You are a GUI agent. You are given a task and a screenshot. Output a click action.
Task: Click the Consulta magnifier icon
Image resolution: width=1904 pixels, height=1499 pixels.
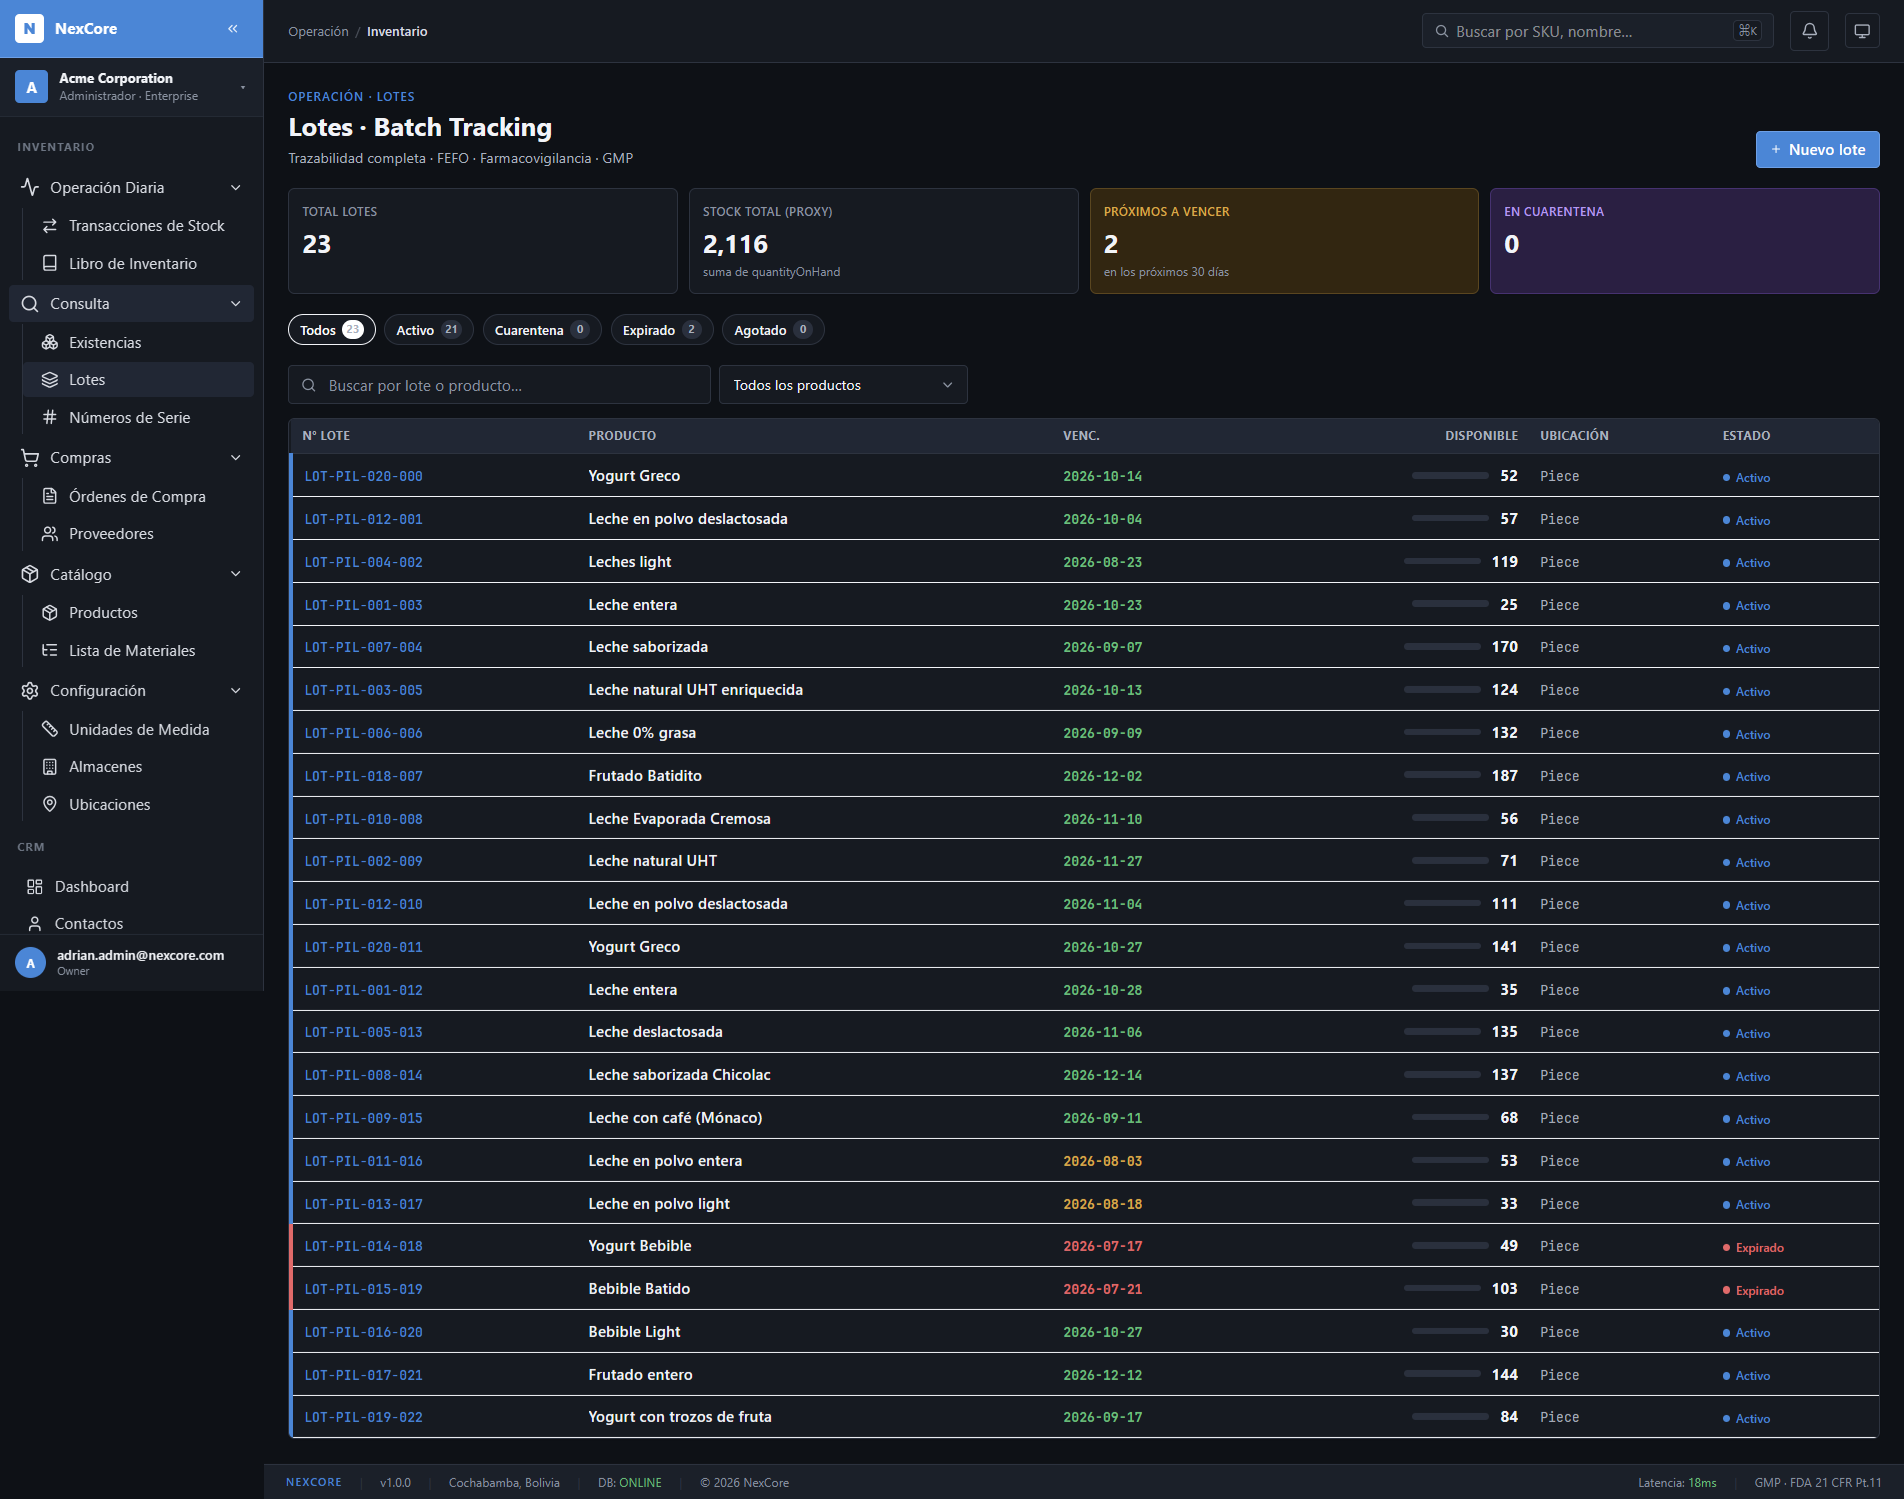(30, 304)
